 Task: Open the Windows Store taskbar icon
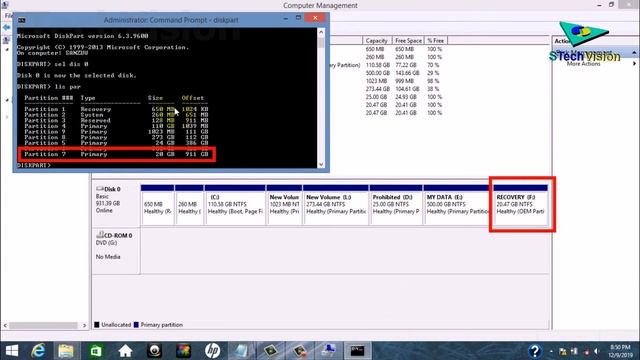[x=96, y=351]
